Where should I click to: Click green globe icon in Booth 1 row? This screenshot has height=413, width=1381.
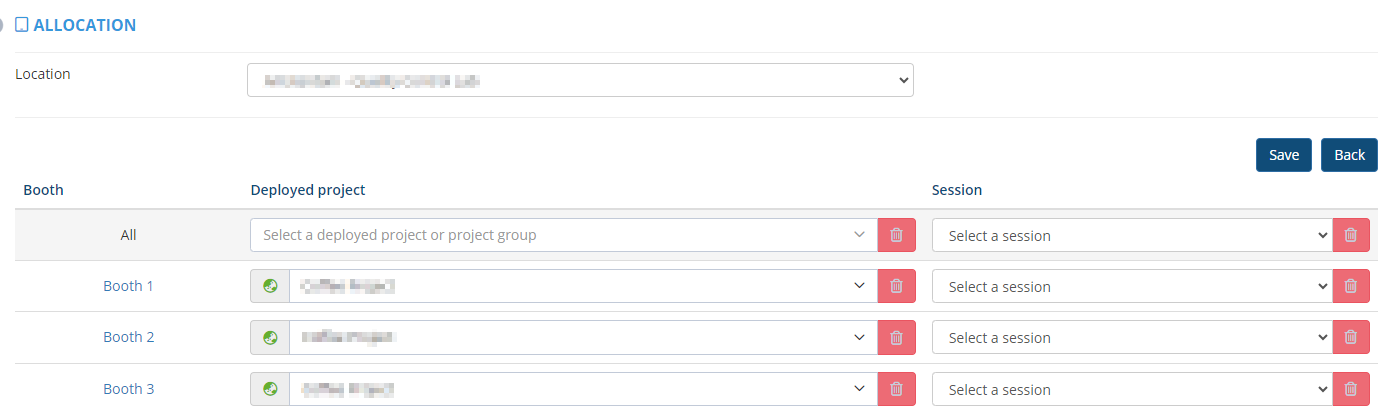coord(270,286)
